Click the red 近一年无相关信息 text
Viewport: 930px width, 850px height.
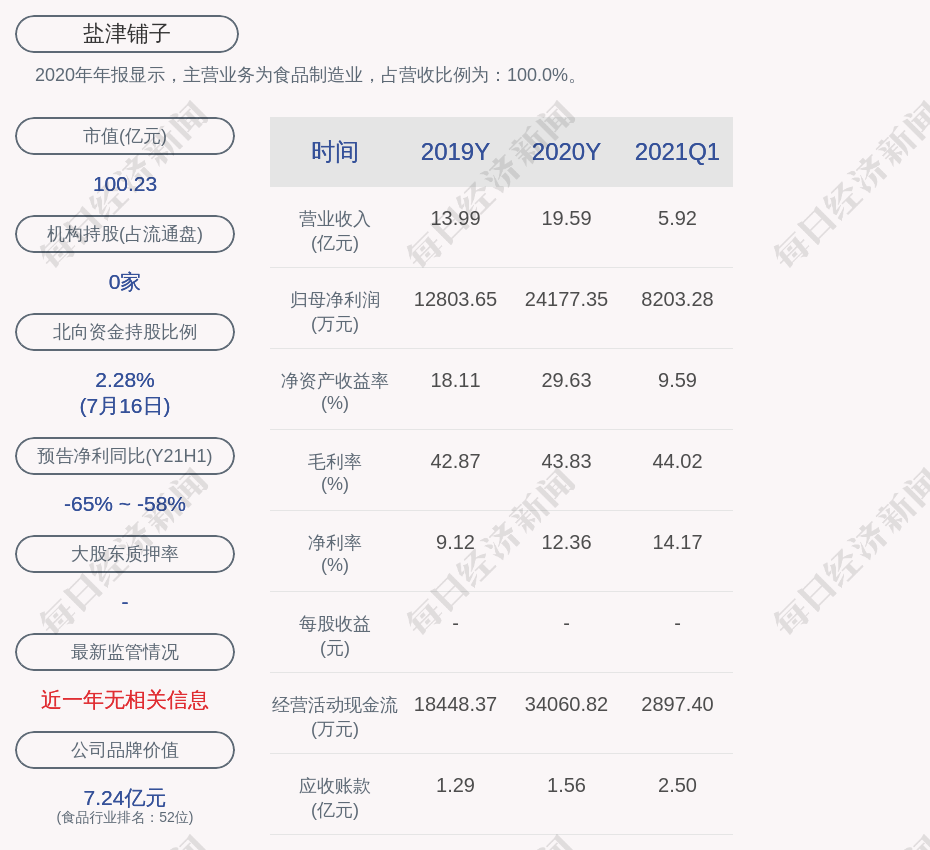click(125, 700)
